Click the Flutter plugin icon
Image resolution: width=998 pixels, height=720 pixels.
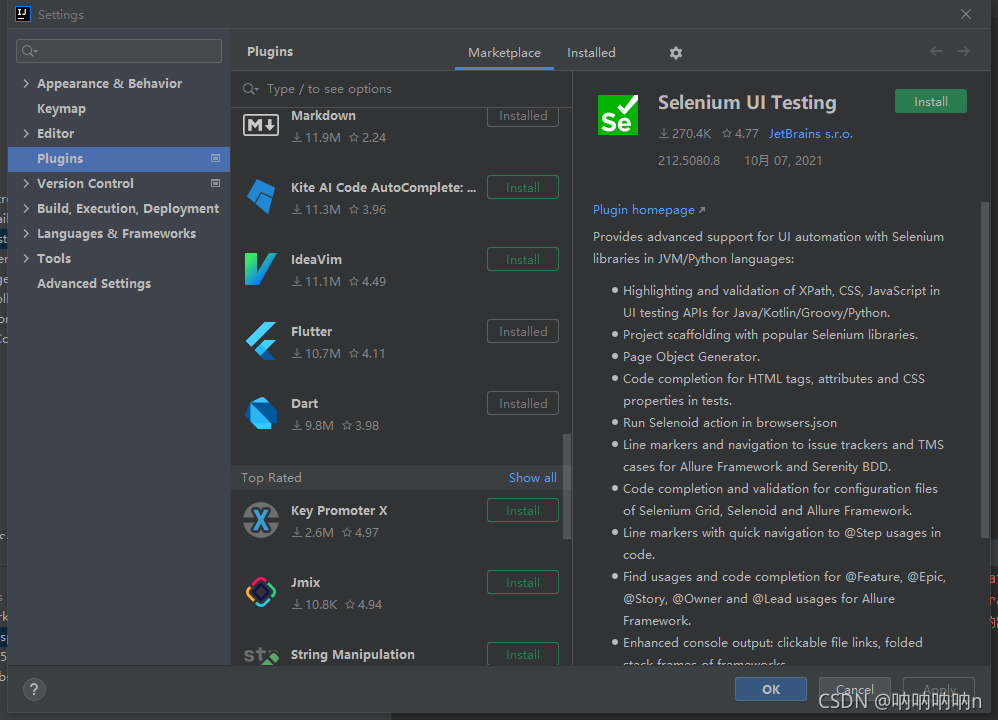click(261, 341)
